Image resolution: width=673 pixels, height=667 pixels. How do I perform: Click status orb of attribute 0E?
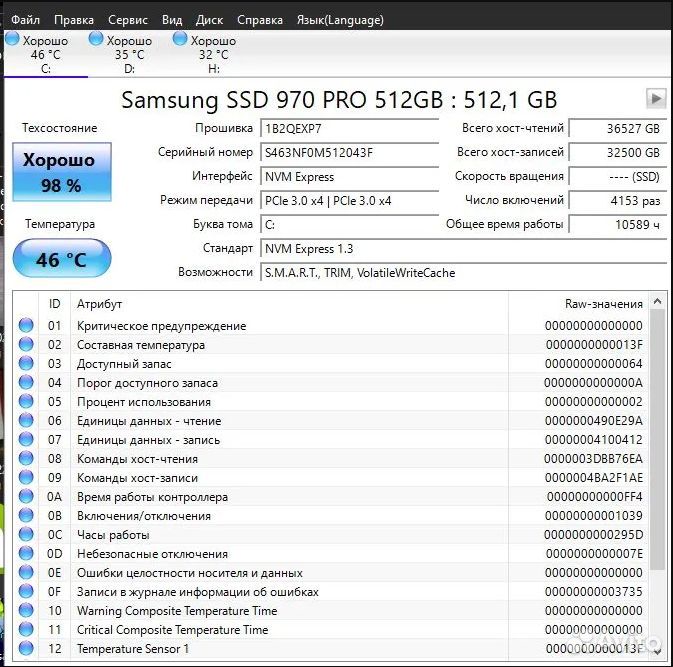26,572
